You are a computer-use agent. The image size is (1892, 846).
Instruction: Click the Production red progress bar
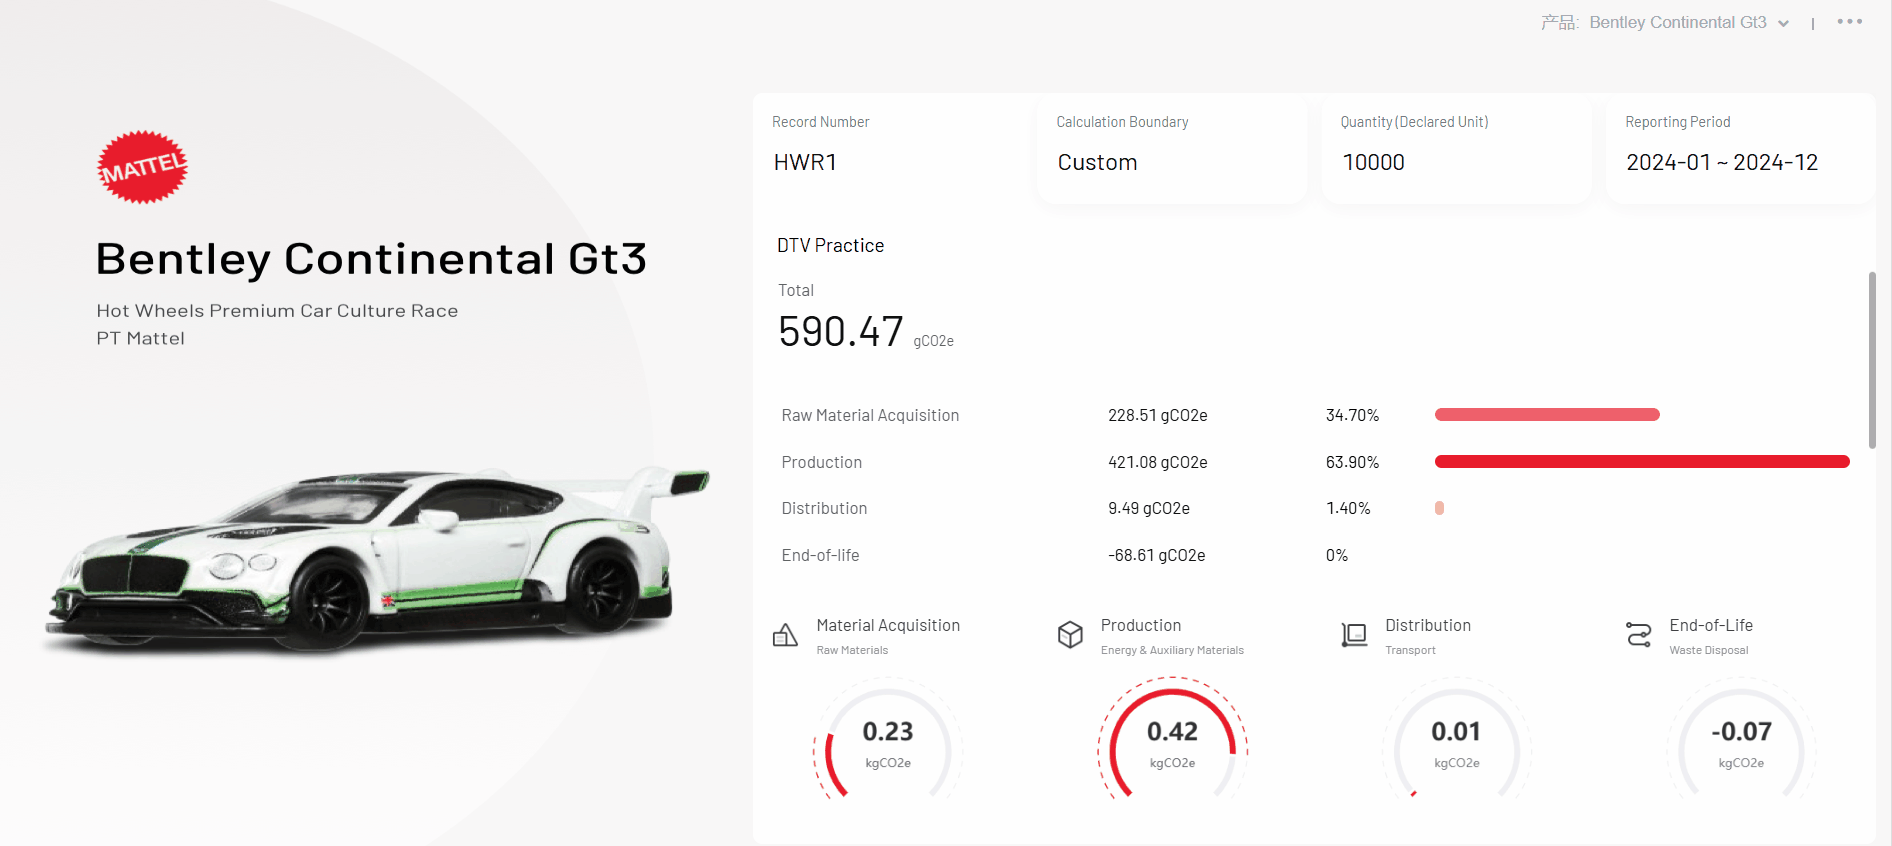coord(1641,462)
